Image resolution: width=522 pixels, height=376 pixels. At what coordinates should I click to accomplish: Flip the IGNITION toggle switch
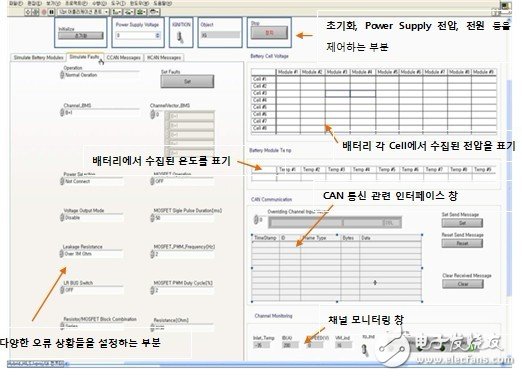181,37
